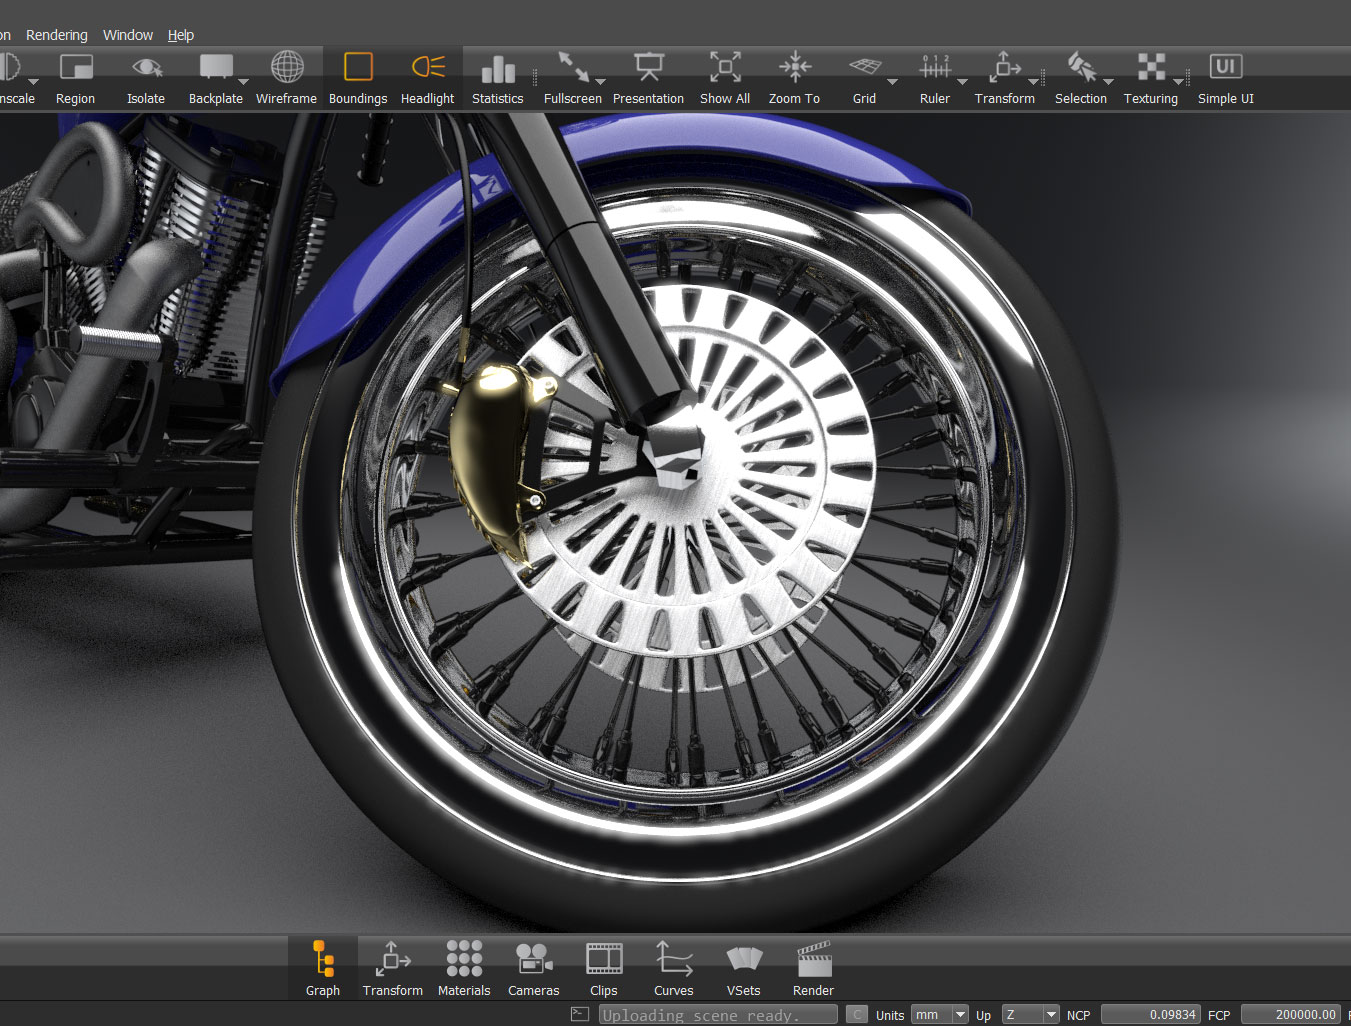Viewport: 1351px width, 1026px height.
Task: Open the Window menu
Action: 128,35
